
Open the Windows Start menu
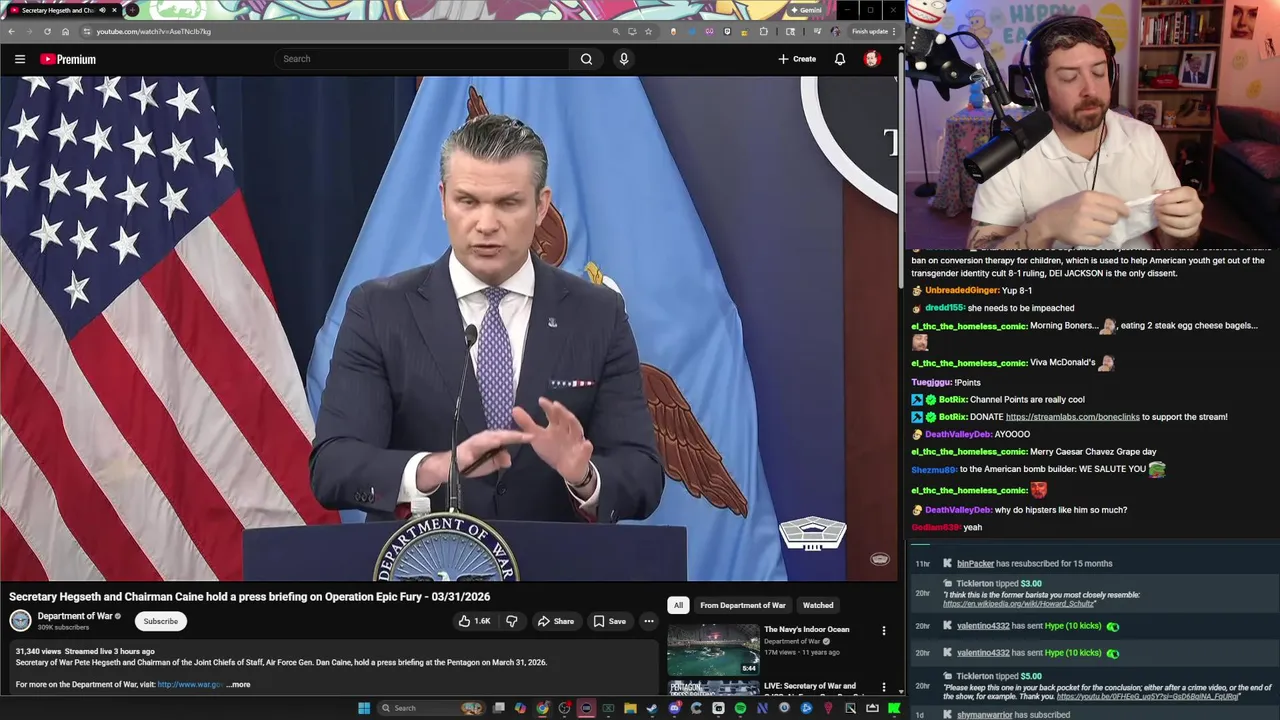point(363,708)
